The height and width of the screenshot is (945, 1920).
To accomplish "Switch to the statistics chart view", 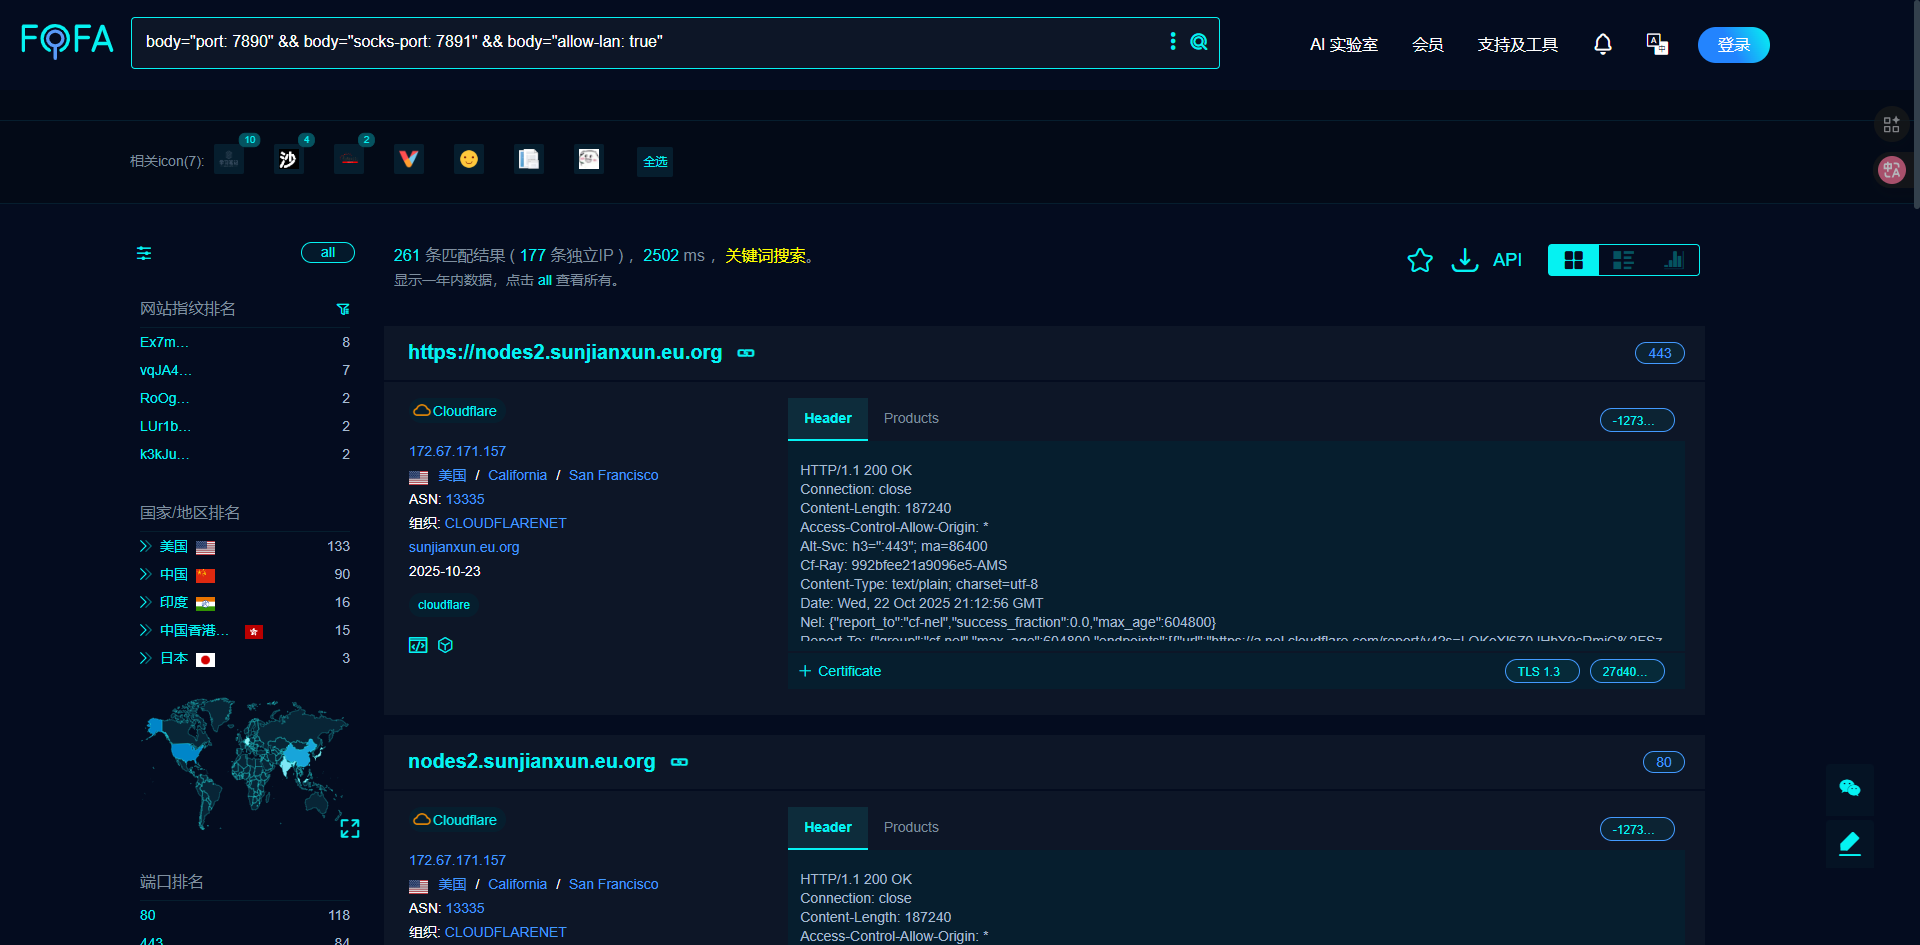I will point(1674,260).
